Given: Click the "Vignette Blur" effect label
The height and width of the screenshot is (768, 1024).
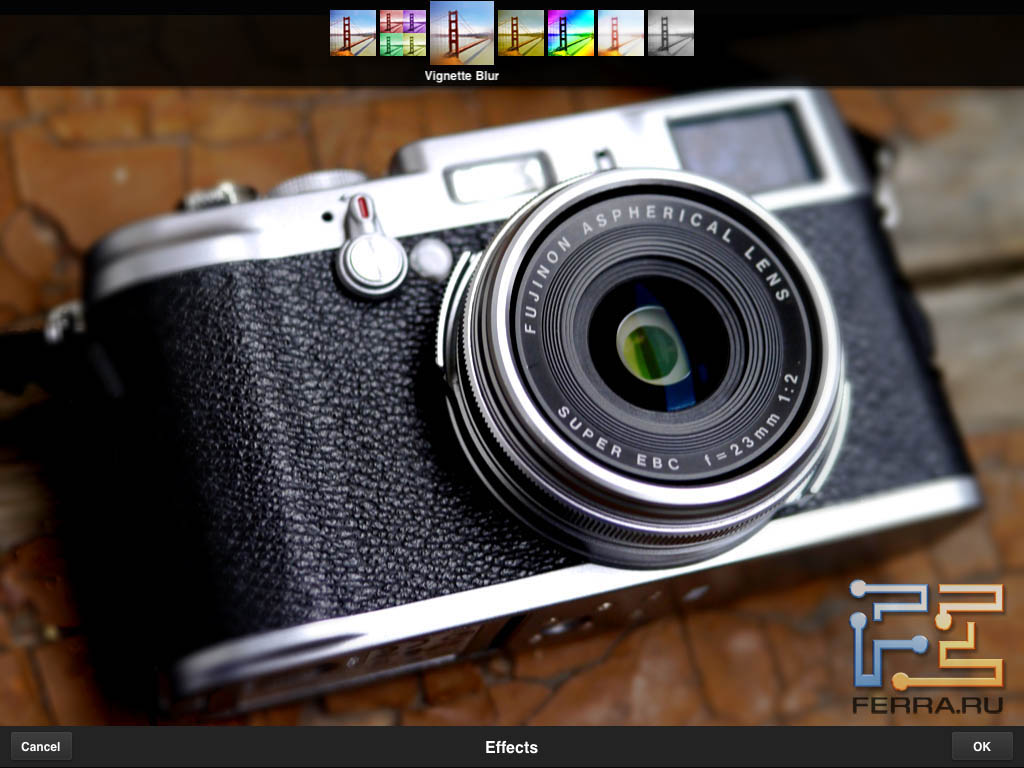Looking at the screenshot, I should (x=462, y=76).
